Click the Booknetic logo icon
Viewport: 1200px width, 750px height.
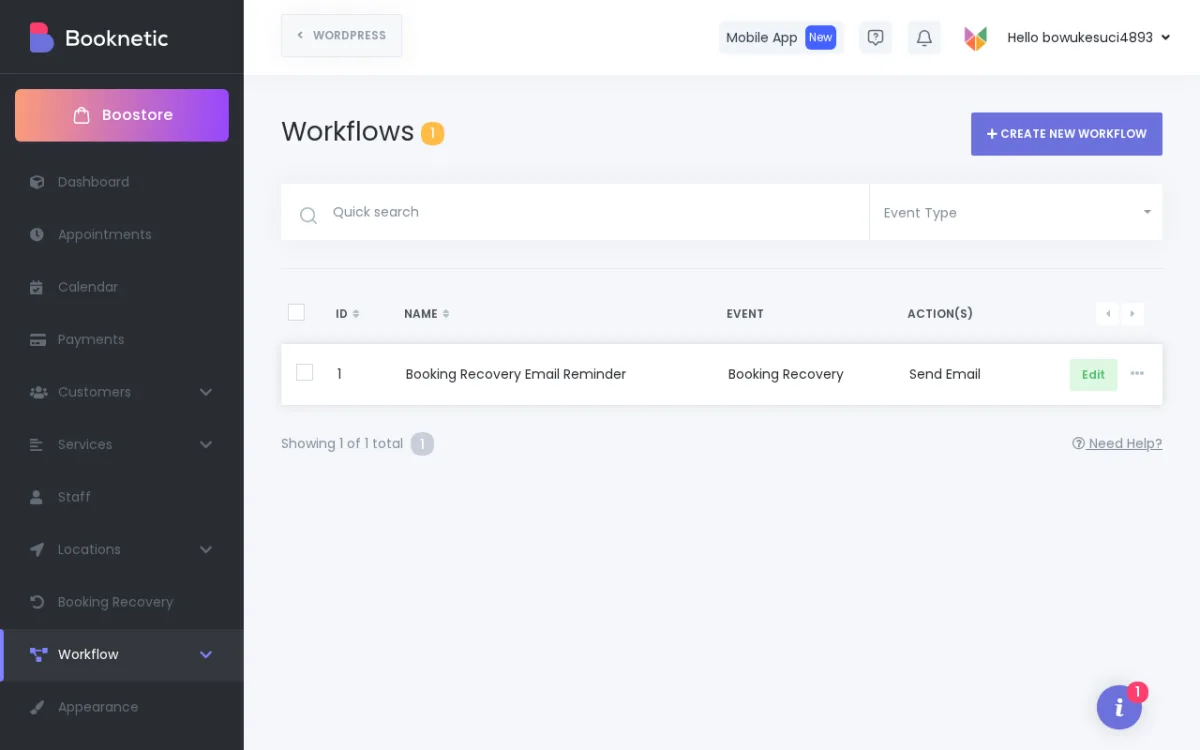41,37
